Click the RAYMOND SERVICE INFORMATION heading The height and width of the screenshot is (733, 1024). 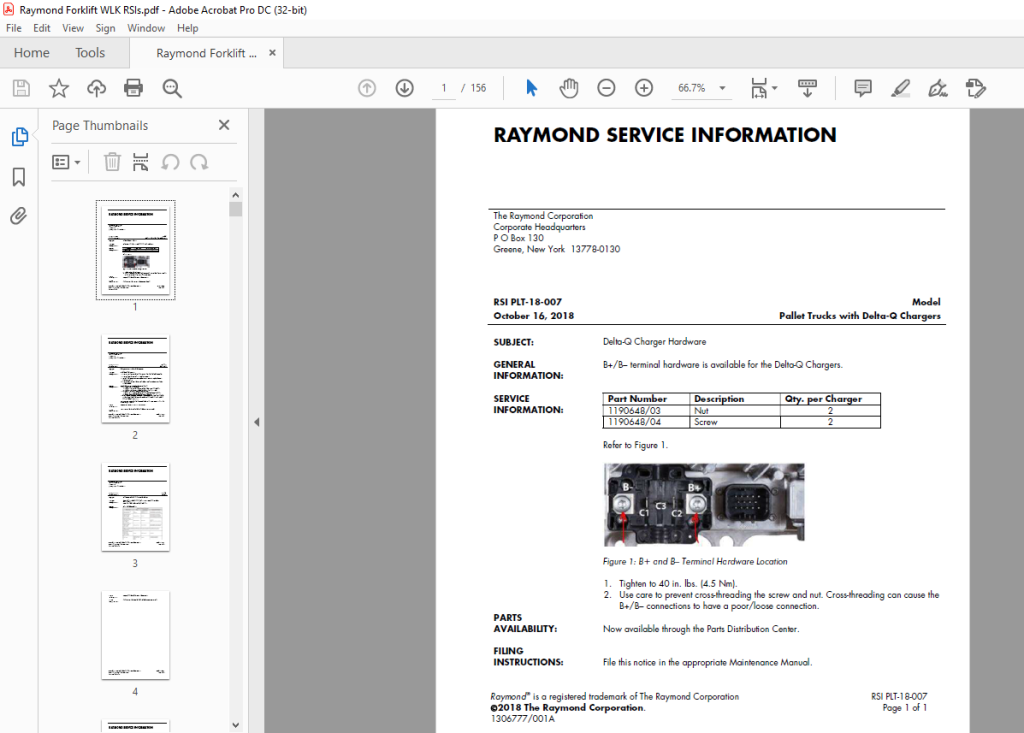(x=665, y=135)
